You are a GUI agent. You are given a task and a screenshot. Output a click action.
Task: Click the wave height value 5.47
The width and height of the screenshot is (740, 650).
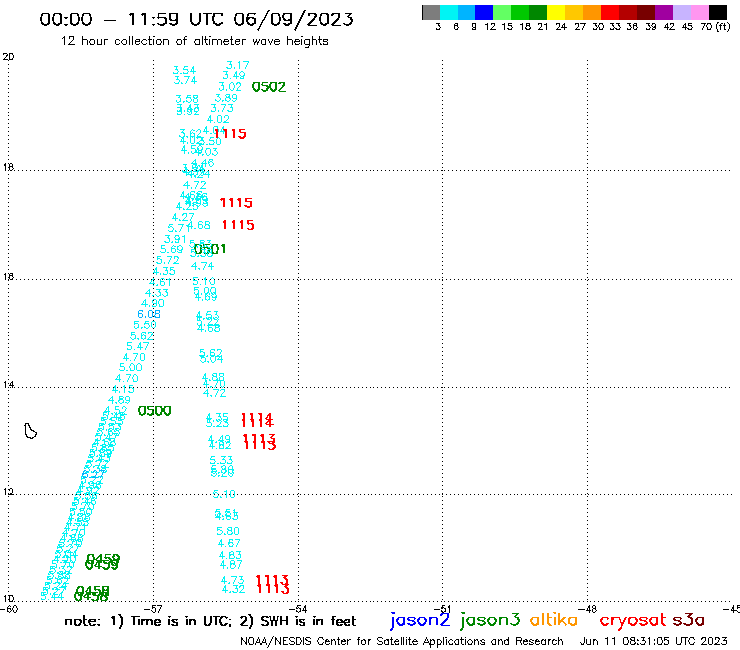138,346
